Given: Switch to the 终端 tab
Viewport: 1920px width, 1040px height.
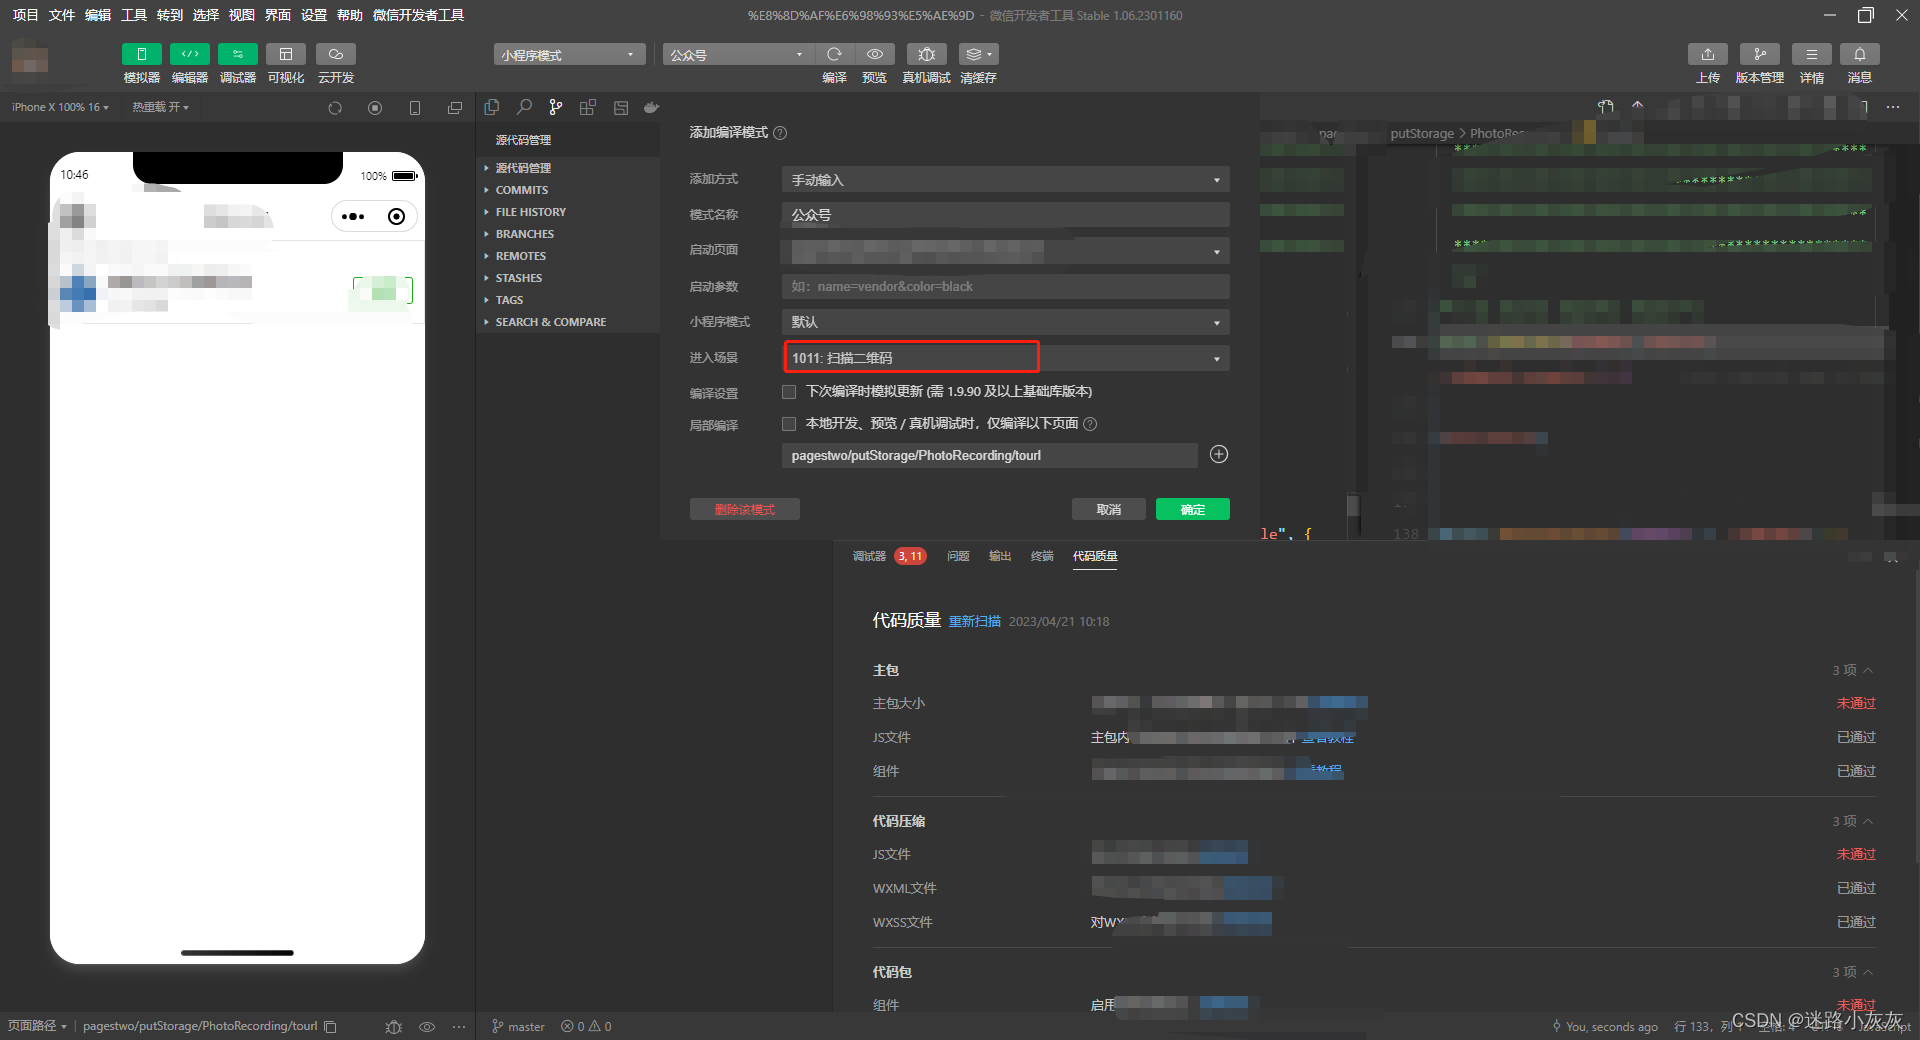Looking at the screenshot, I should pyautogui.click(x=1042, y=556).
